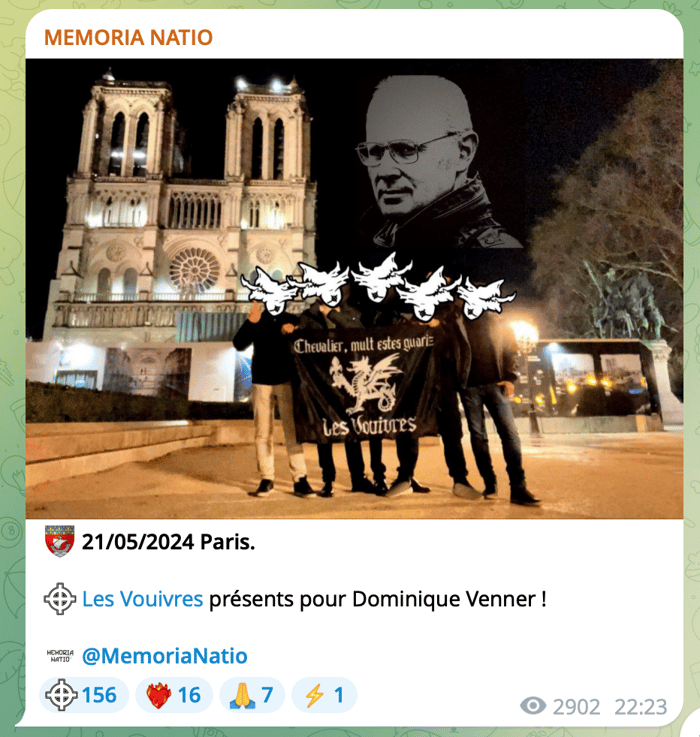Click the grayscale portrait overlay in the photo

point(435,162)
